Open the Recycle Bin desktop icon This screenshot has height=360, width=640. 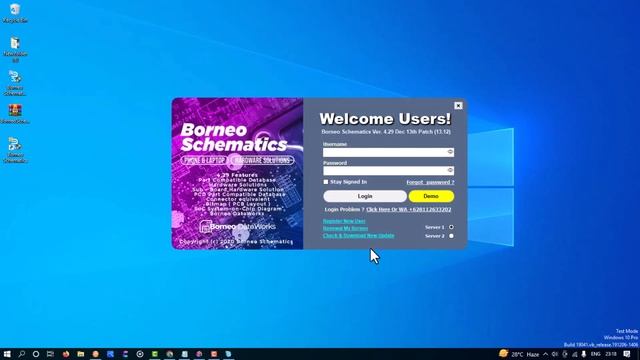coord(15,13)
